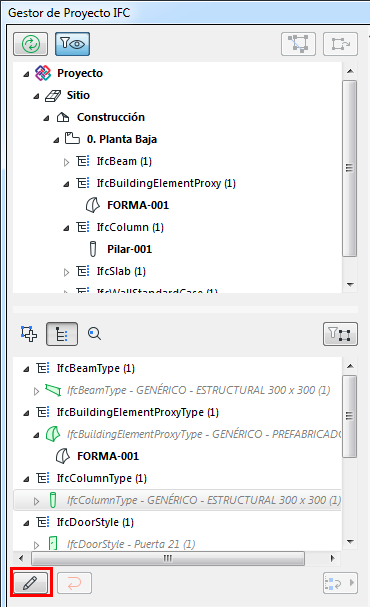Collapse the IfcDoorStyle (1) group
This screenshot has height=607, width=370.
[x=26, y=524]
